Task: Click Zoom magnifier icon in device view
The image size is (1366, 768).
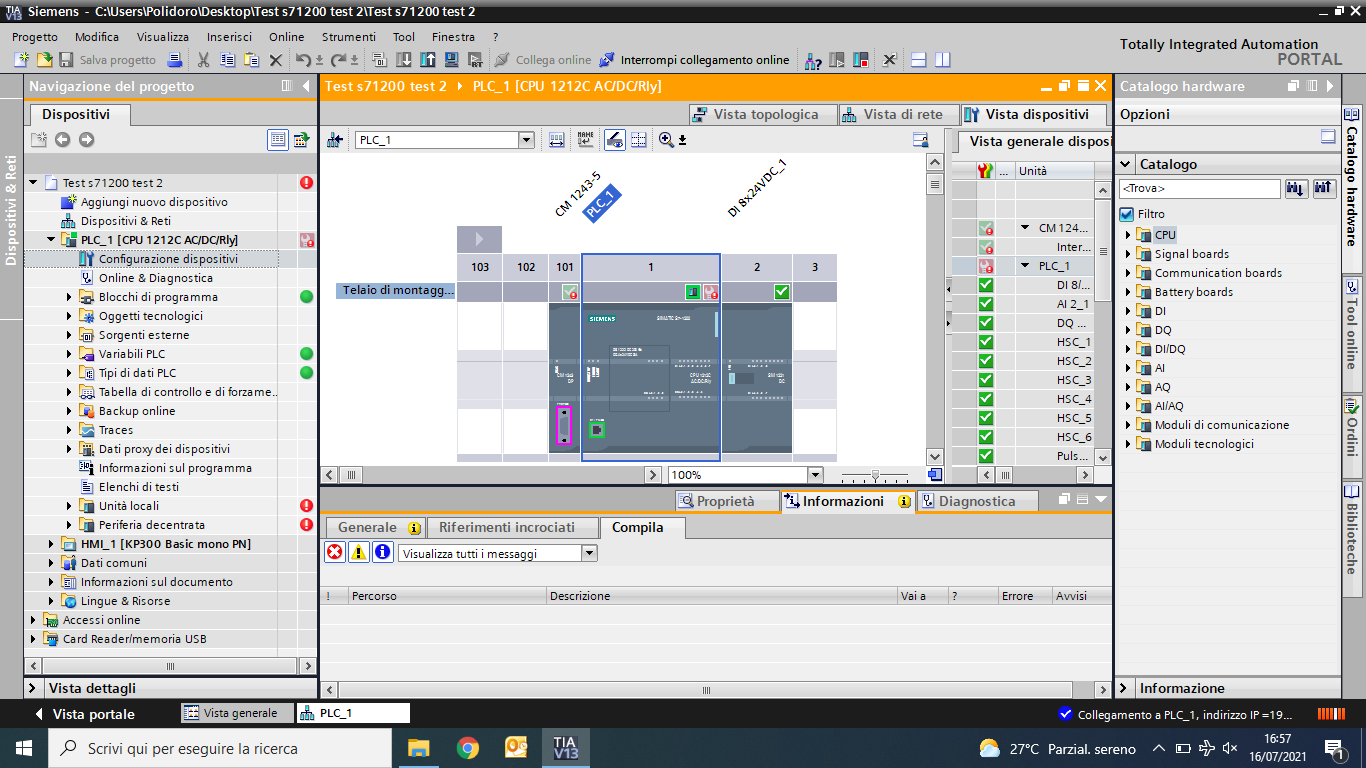Action: (x=666, y=140)
